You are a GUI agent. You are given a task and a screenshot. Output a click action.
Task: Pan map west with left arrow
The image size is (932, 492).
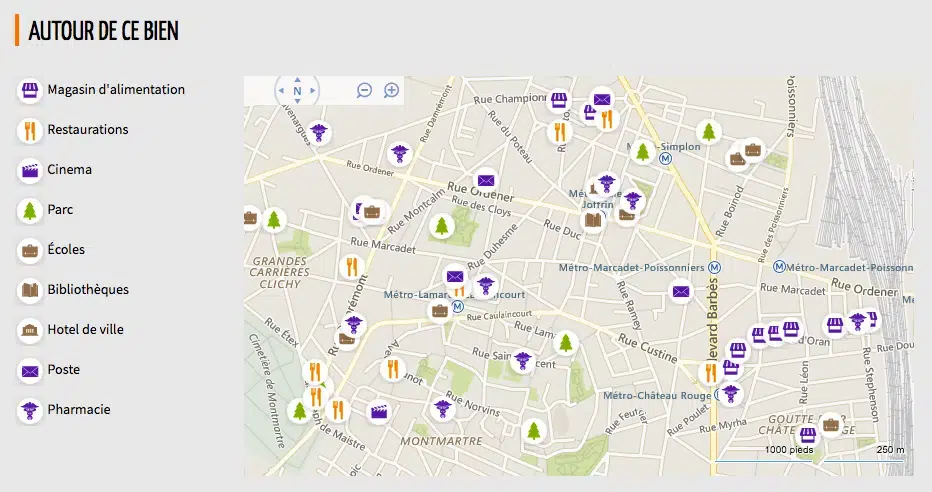[x=281, y=91]
